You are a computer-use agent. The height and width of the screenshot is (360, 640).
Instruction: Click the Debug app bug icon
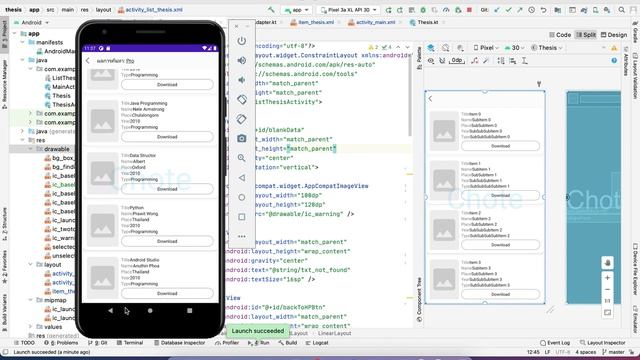tap(423, 9)
